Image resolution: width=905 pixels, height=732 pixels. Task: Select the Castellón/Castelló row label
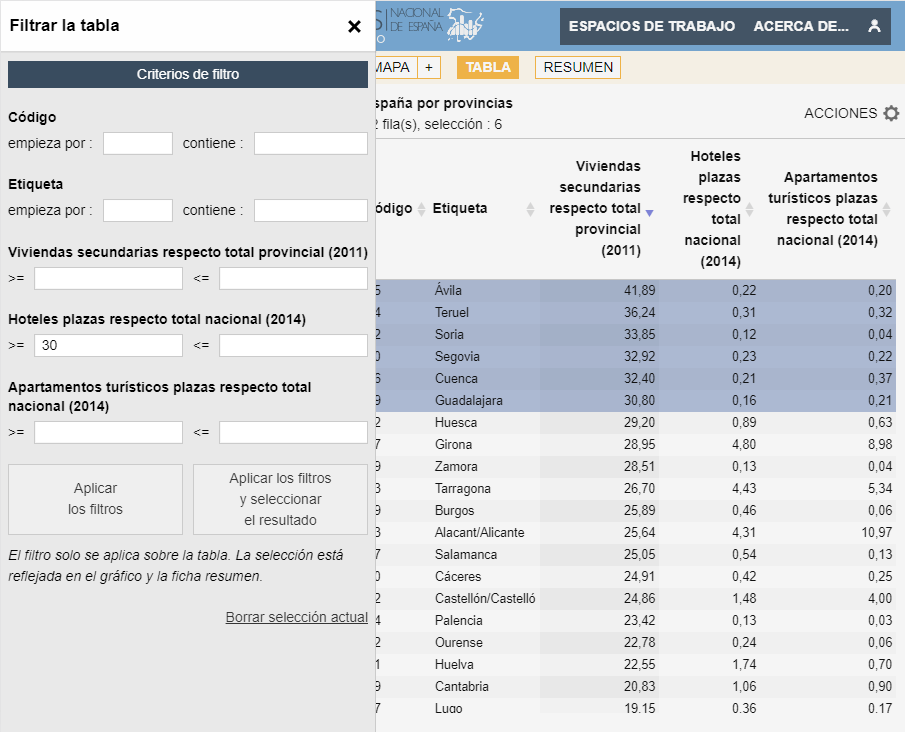coord(485,598)
